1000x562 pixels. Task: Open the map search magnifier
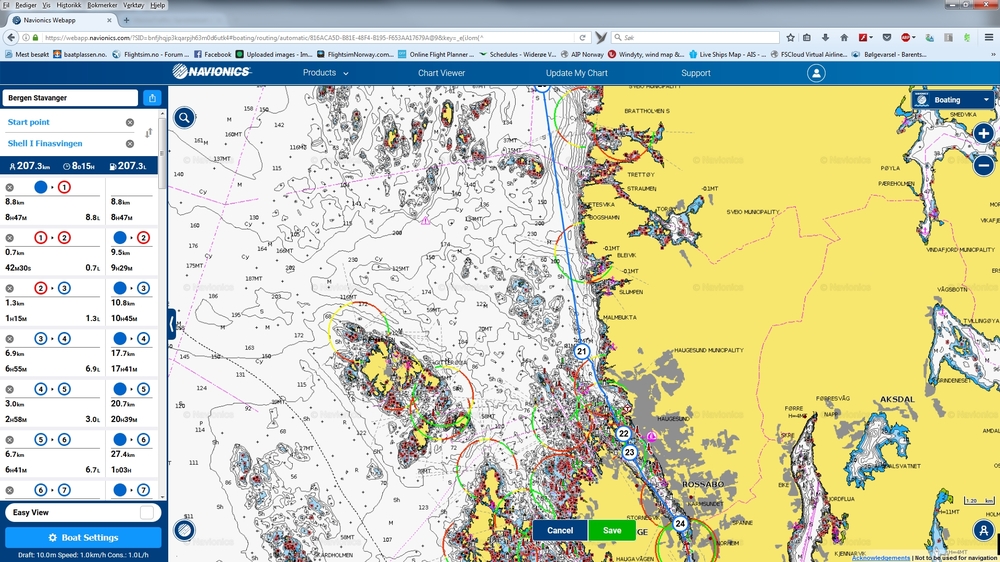pos(184,117)
